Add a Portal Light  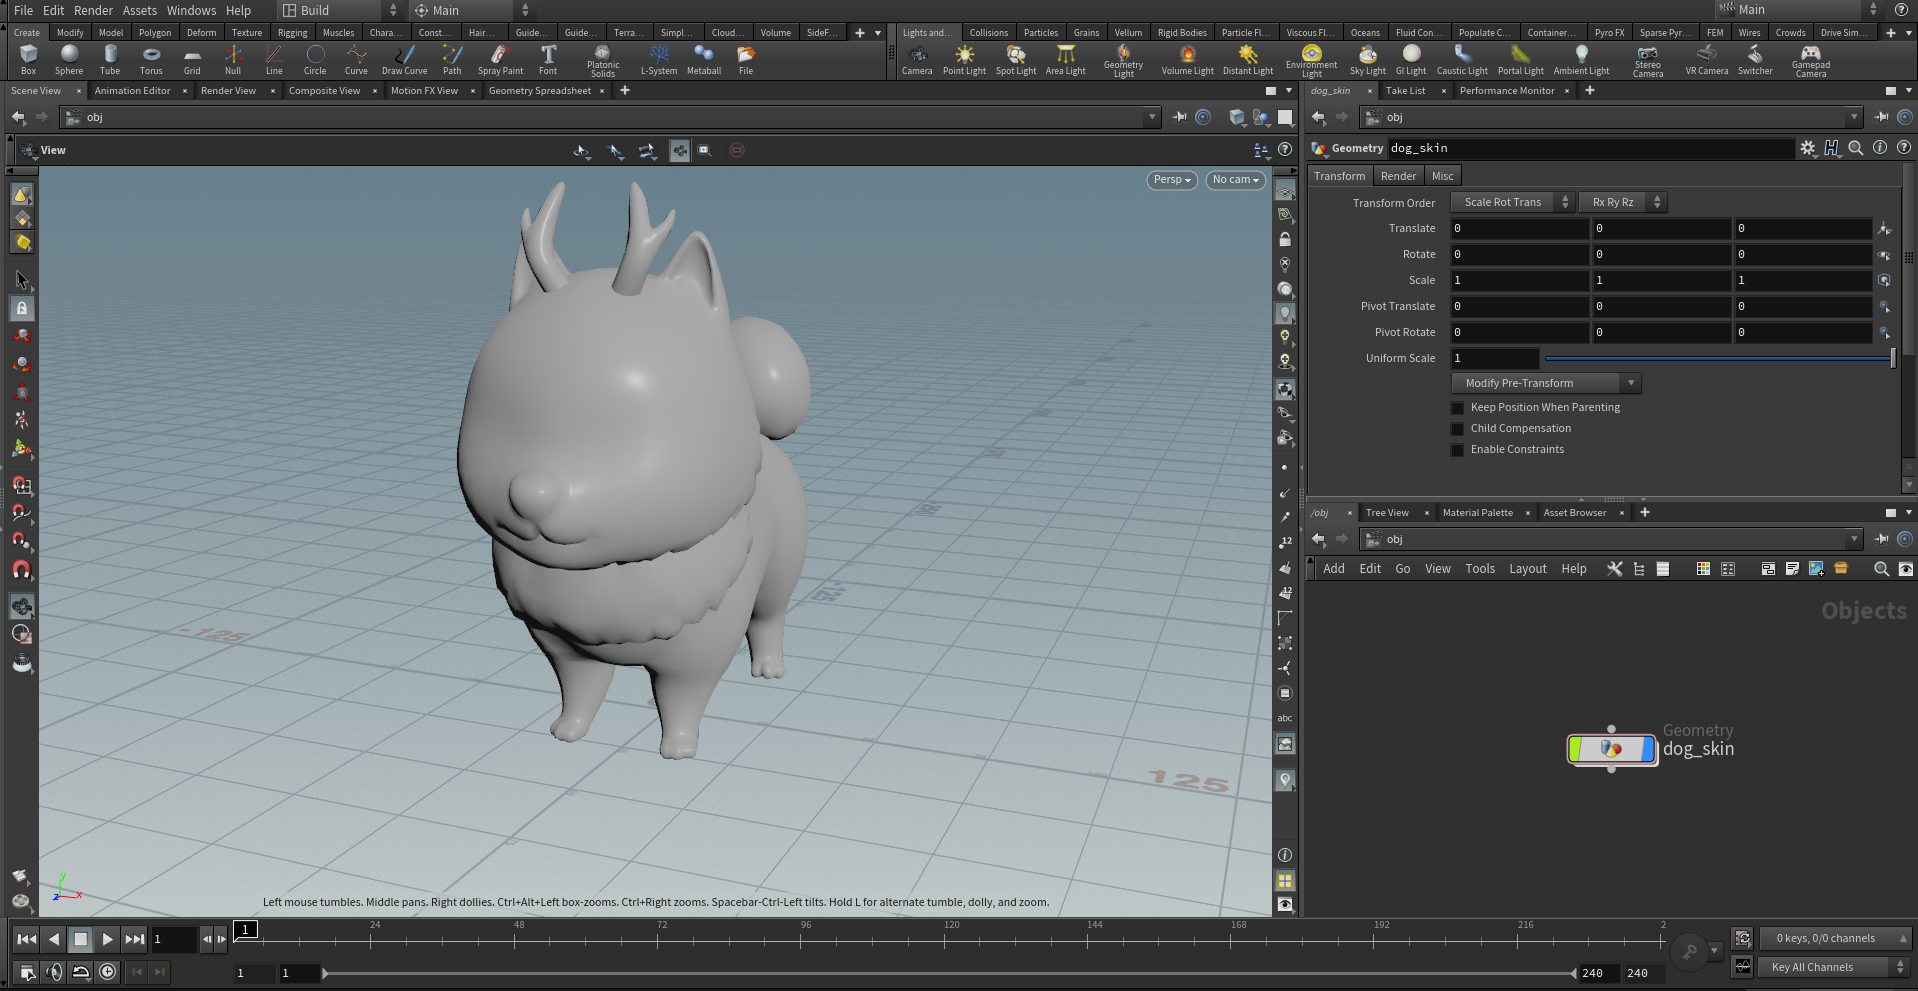(1520, 59)
